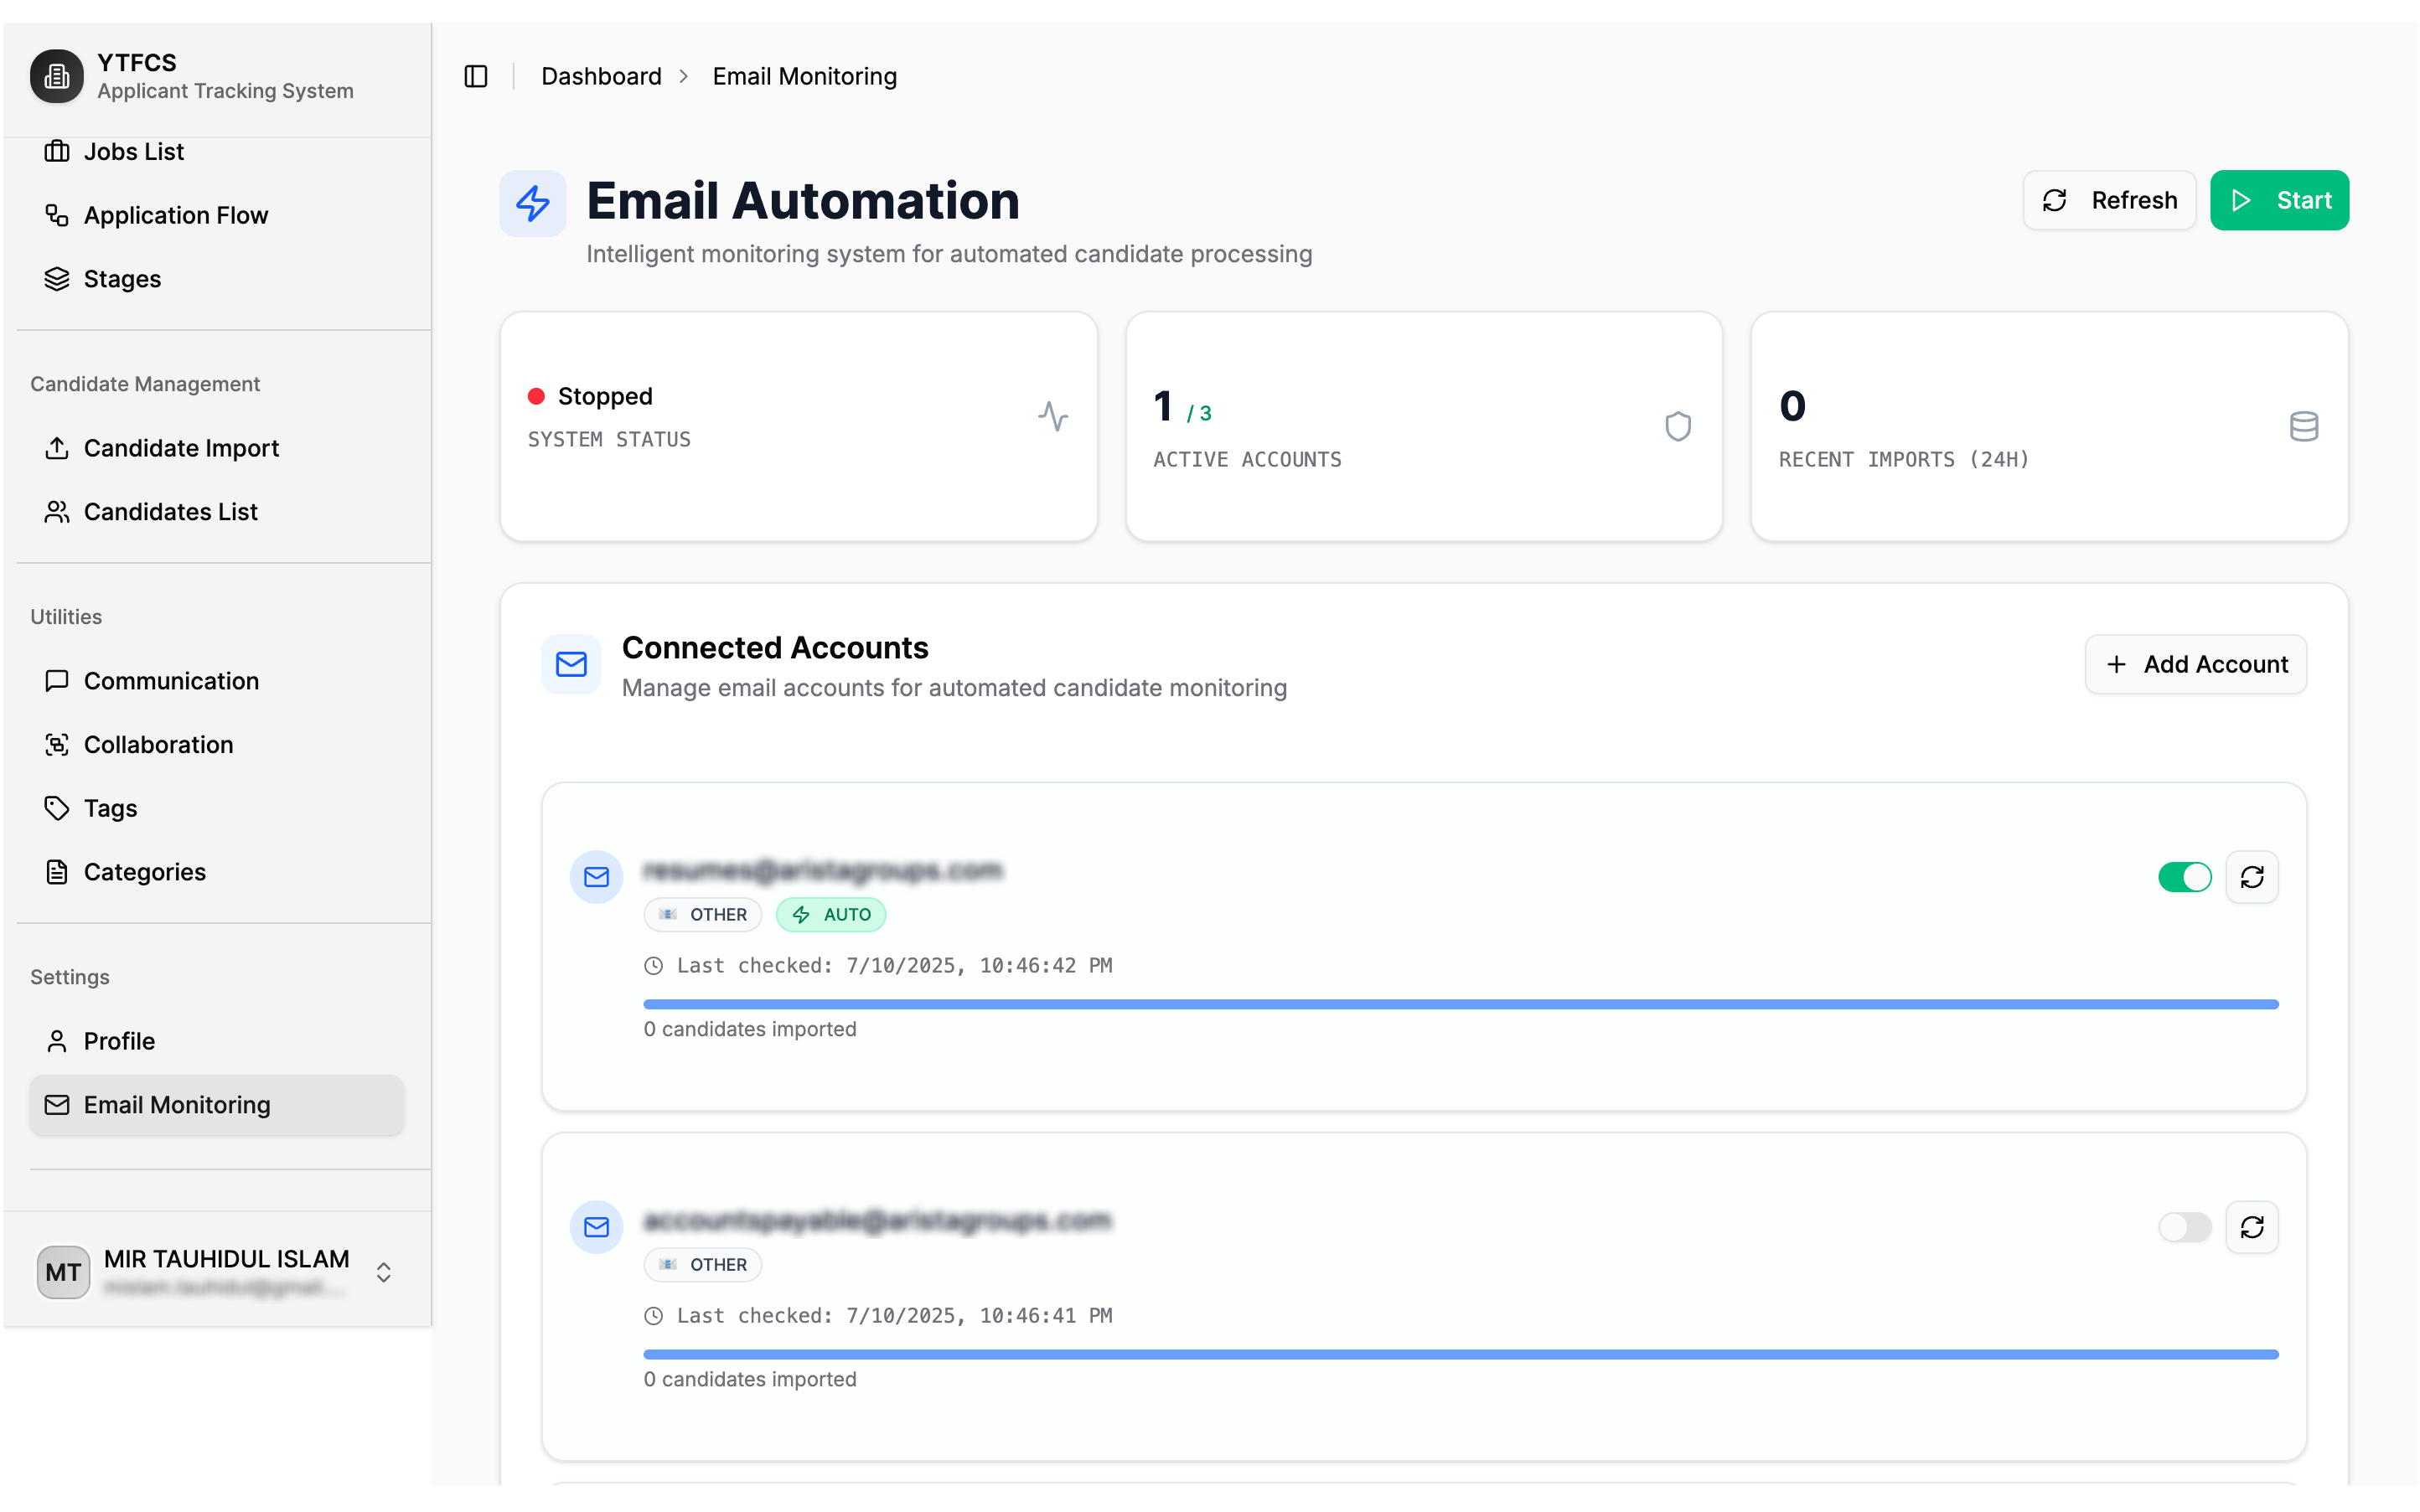This screenshot has width=2420, height=1512.
Task: Click the Categories document icon
Action: [57, 872]
